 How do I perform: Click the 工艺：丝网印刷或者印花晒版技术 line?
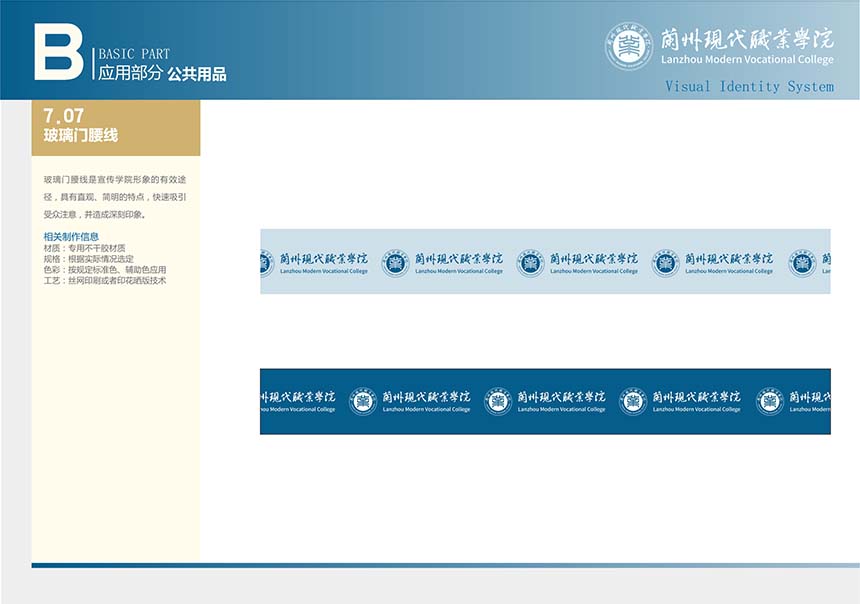click(x=104, y=281)
